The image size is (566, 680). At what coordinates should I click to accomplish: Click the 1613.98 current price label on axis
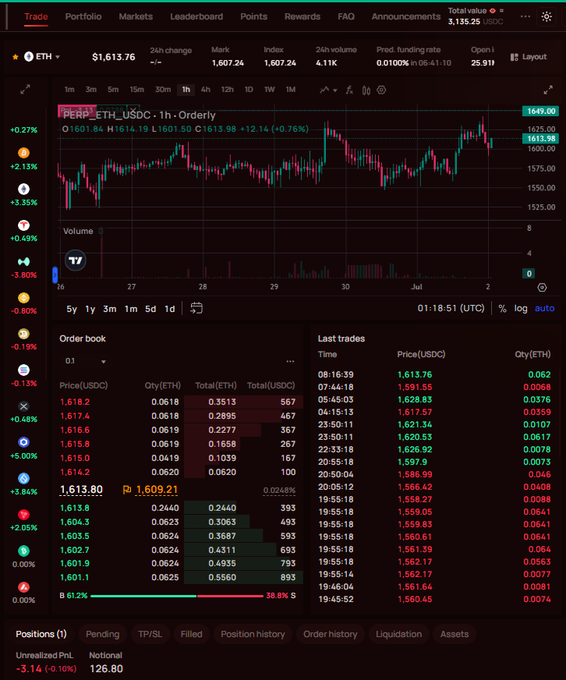tap(540, 139)
